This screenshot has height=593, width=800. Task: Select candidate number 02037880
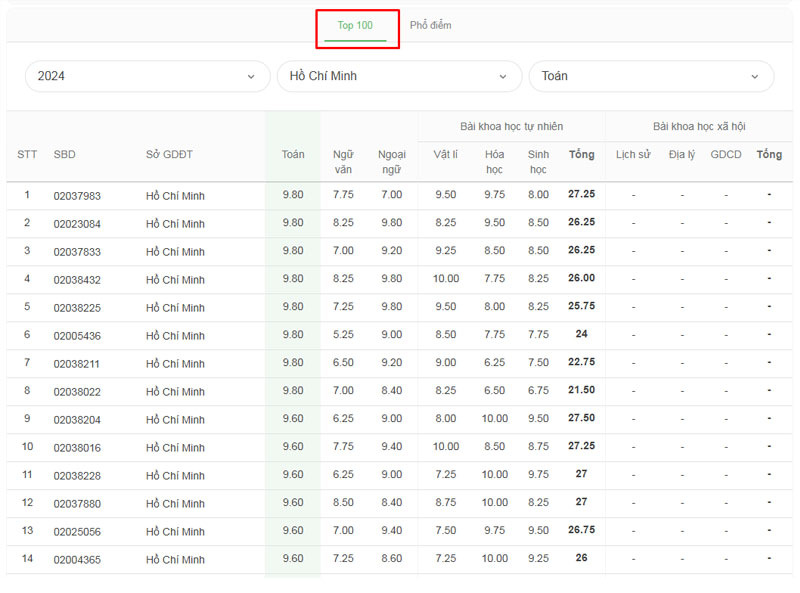(x=77, y=504)
